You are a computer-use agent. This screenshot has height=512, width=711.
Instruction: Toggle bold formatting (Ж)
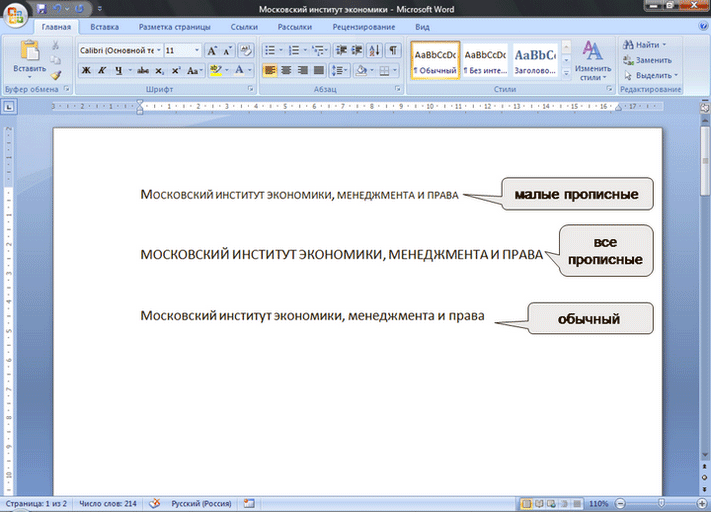point(86,71)
